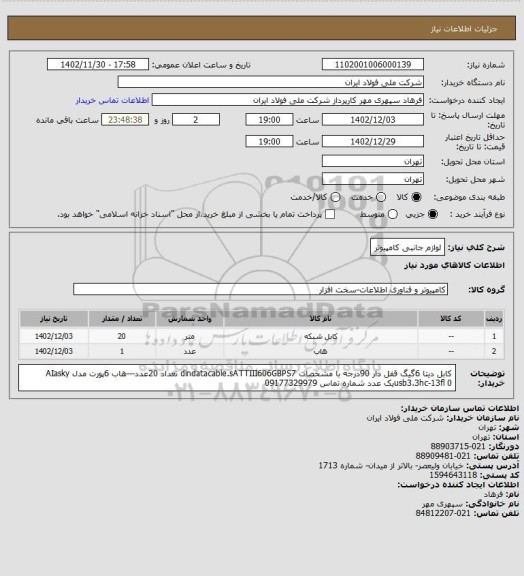Screen dimensions: 524x576
Task: Click the general description field لوازم جانبی کامپیوتر
Action: click(x=407, y=248)
